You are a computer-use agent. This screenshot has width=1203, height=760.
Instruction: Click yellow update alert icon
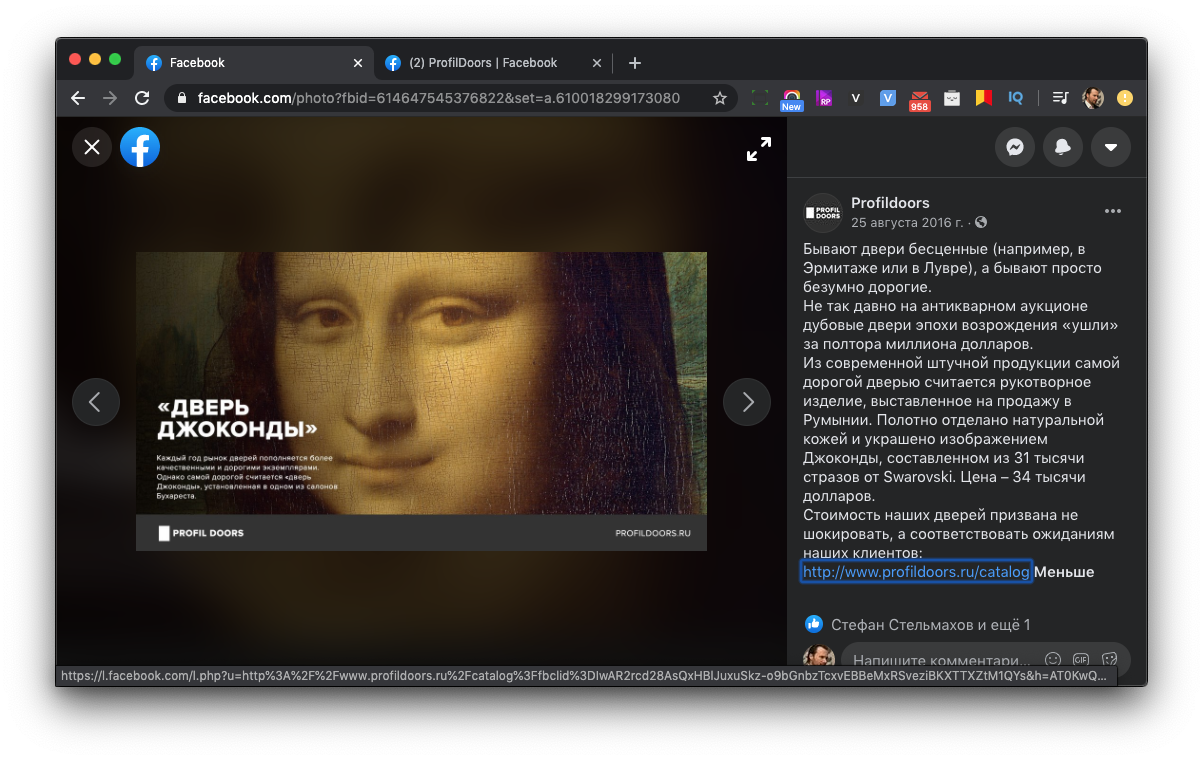click(1125, 98)
